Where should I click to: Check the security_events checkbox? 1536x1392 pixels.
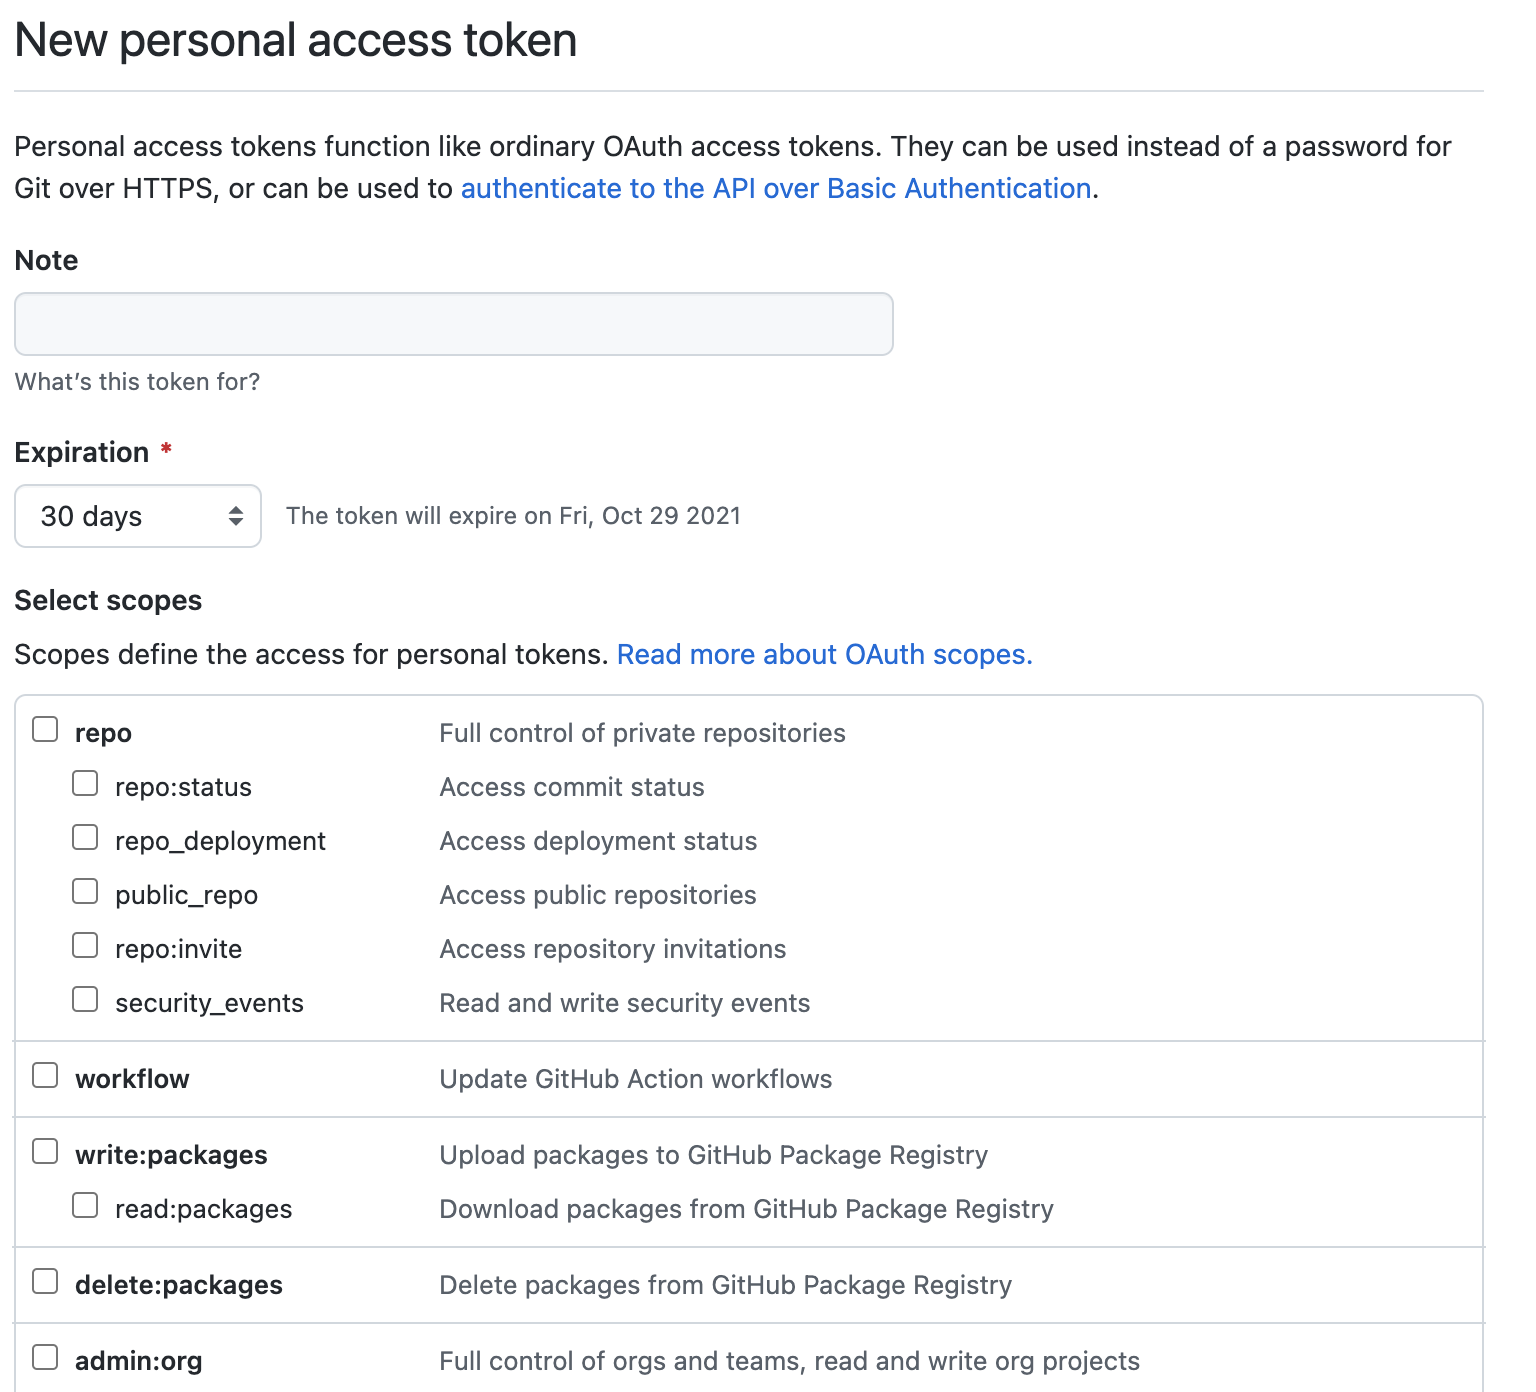click(x=85, y=999)
